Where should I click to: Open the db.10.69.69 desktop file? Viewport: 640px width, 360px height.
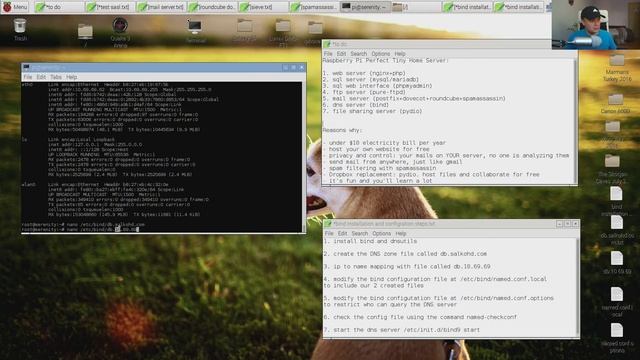coord(617,263)
